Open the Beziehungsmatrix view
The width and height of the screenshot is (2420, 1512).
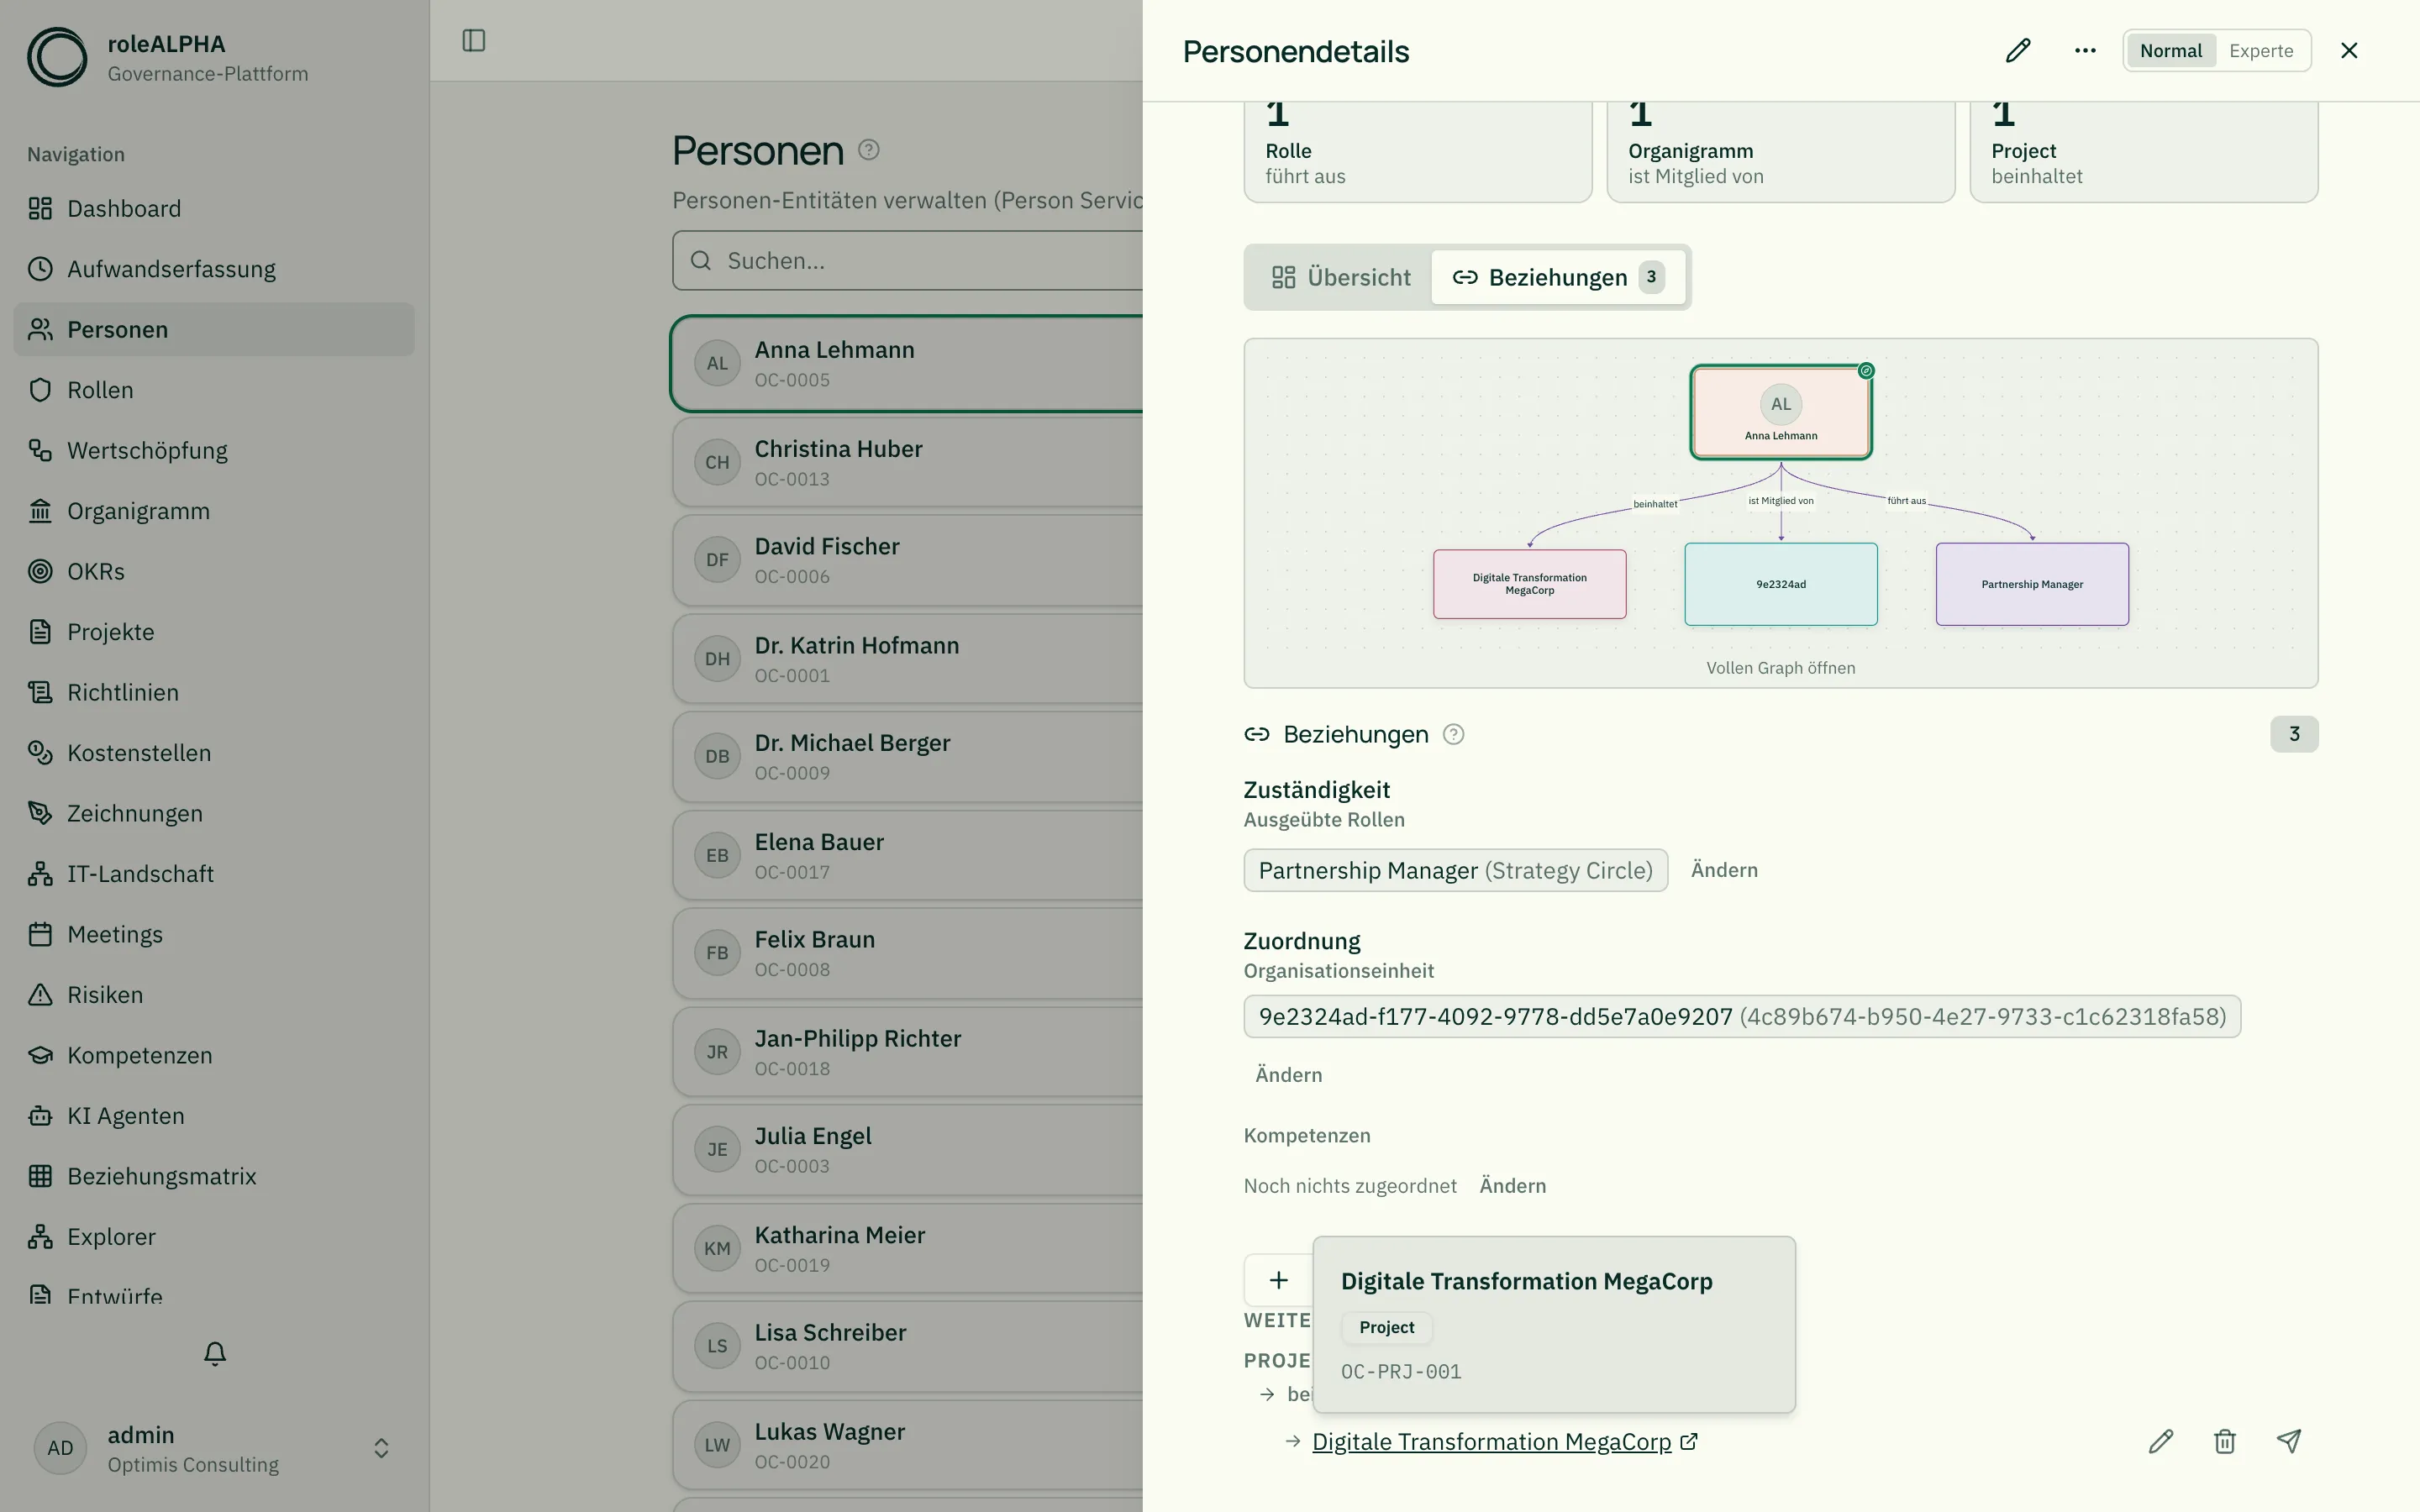tap(214, 1177)
